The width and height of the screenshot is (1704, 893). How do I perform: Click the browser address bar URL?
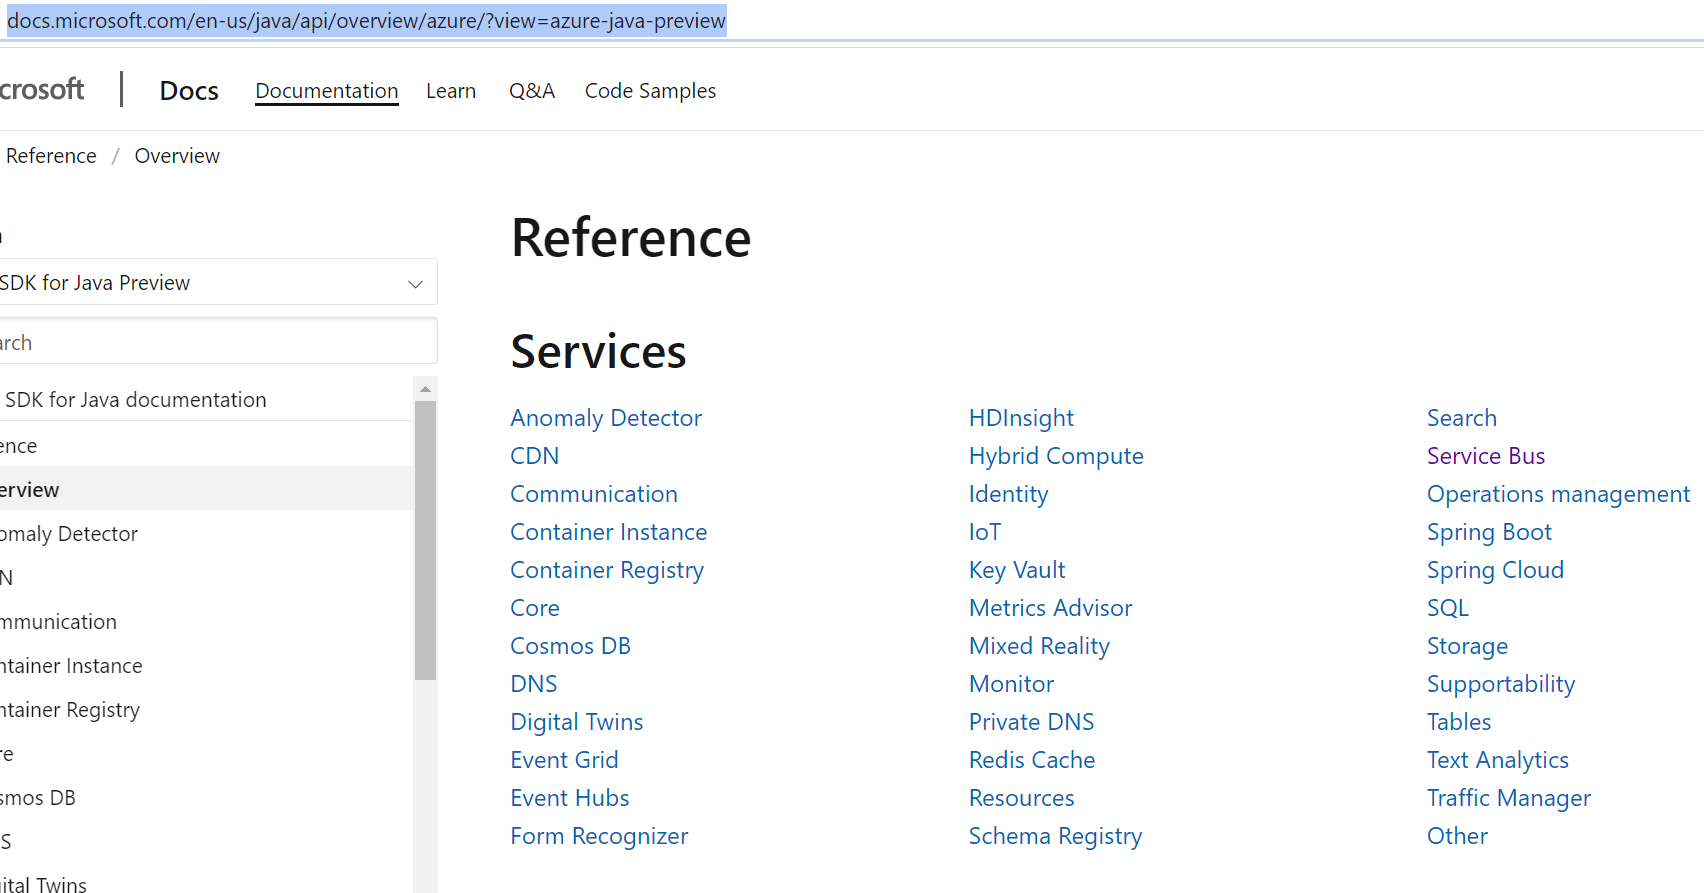(x=366, y=21)
